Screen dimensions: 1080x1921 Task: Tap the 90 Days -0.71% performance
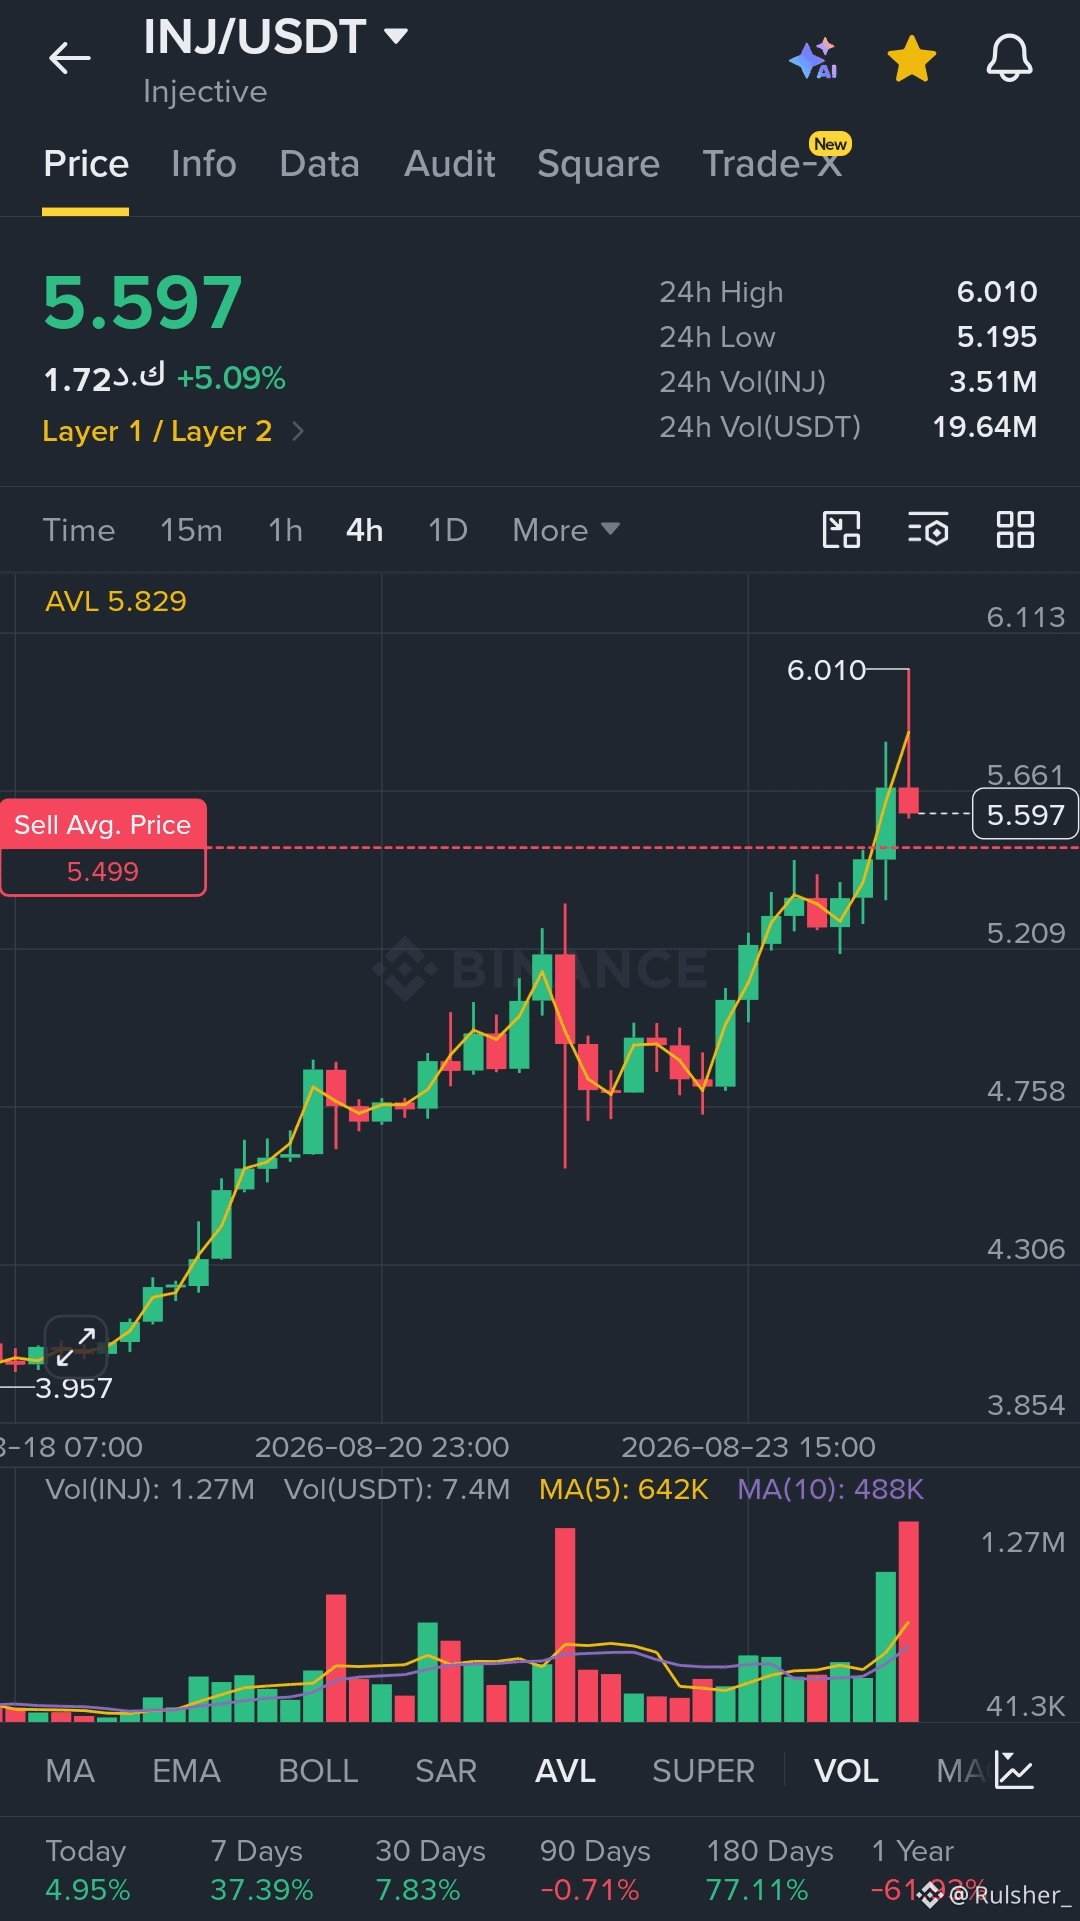click(x=595, y=1870)
